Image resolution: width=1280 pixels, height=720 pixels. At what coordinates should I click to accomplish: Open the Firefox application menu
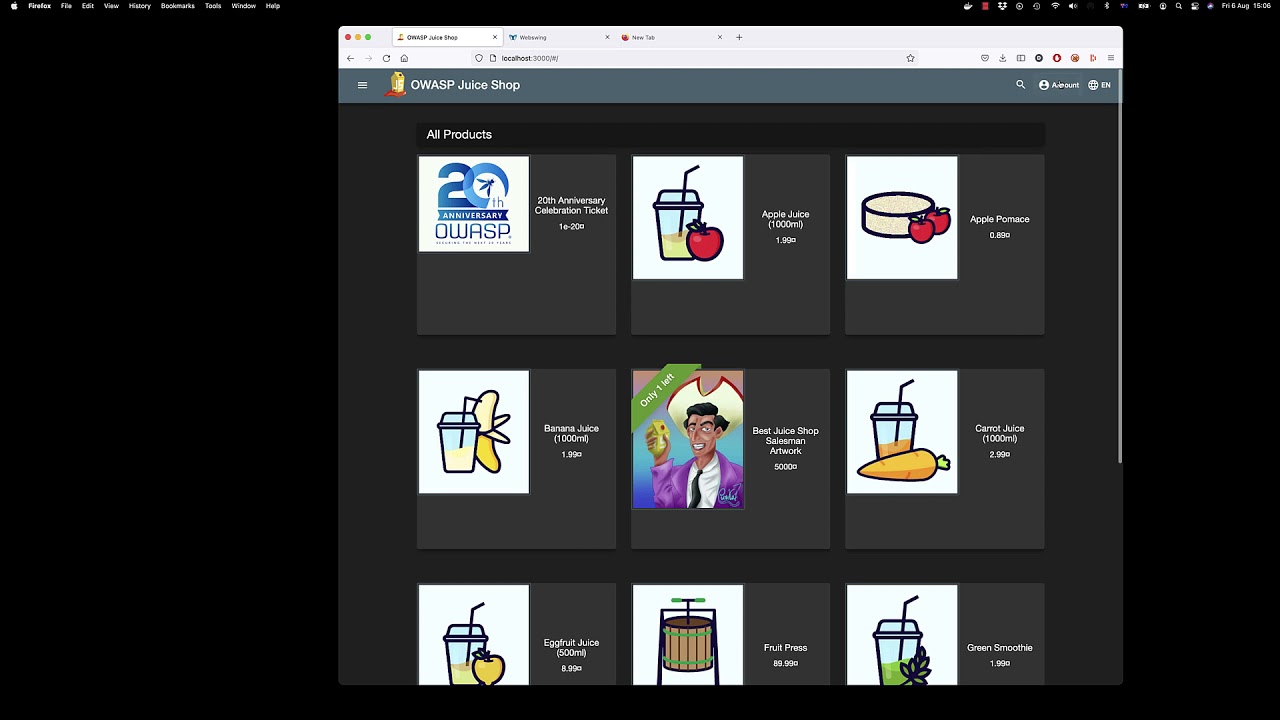(1110, 58)
